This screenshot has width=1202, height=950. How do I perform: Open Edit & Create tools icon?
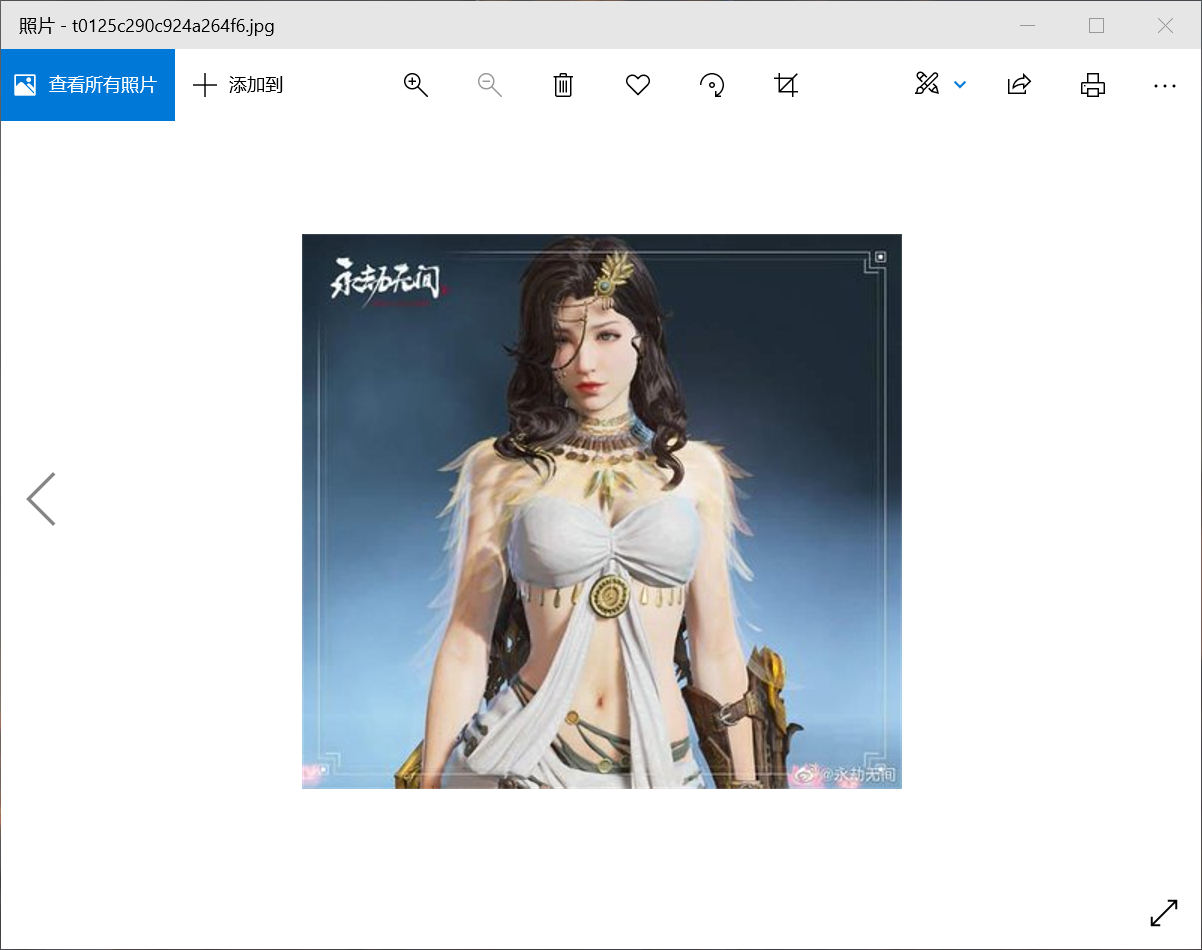click(927, 84)
